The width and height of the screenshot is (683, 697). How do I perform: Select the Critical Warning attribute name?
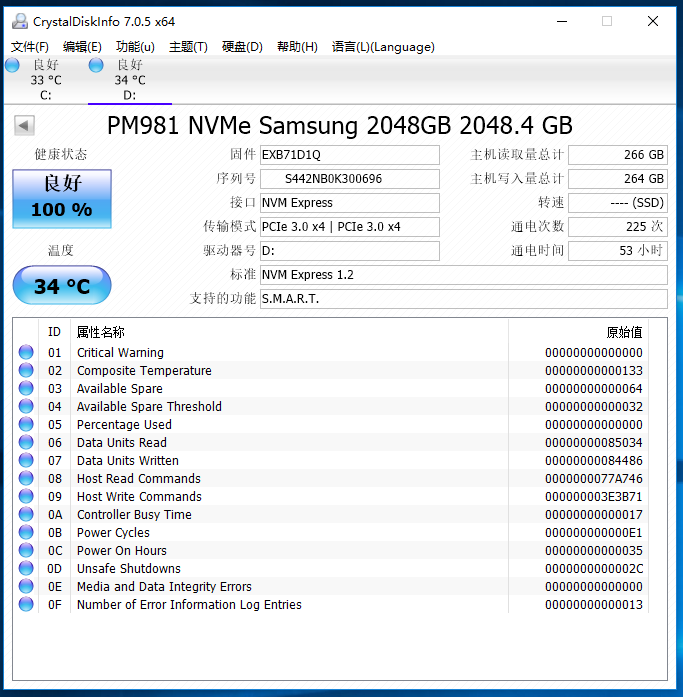[x=120, y=353]
